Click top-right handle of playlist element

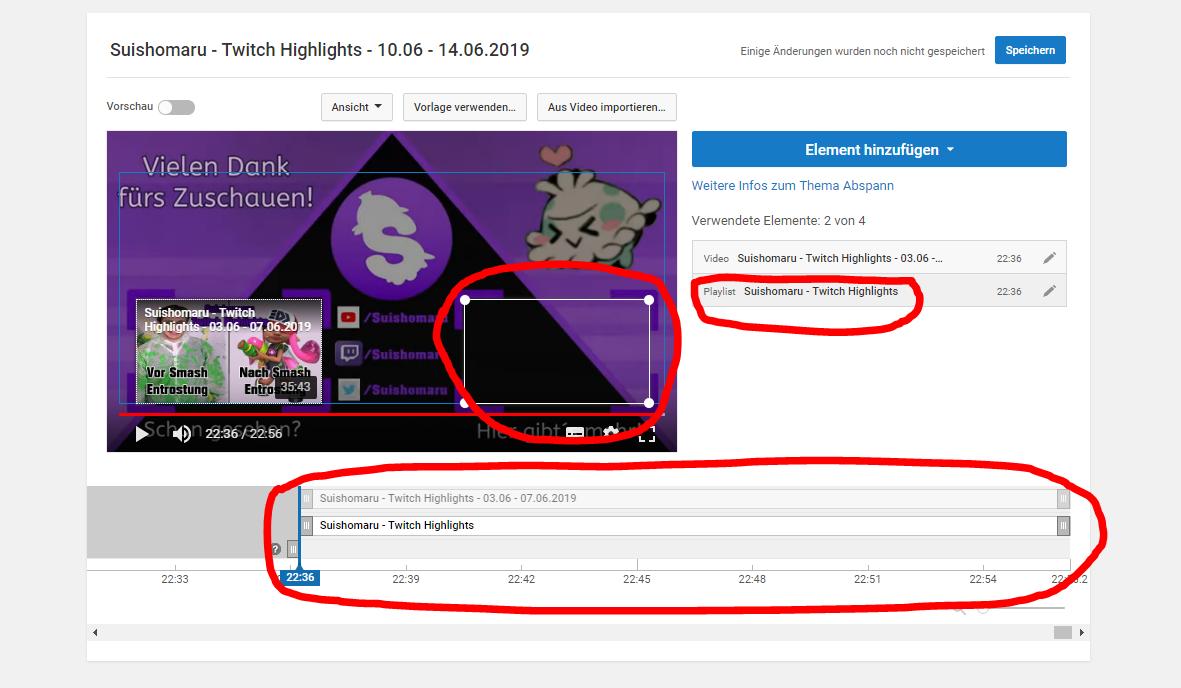coord(649,300)
